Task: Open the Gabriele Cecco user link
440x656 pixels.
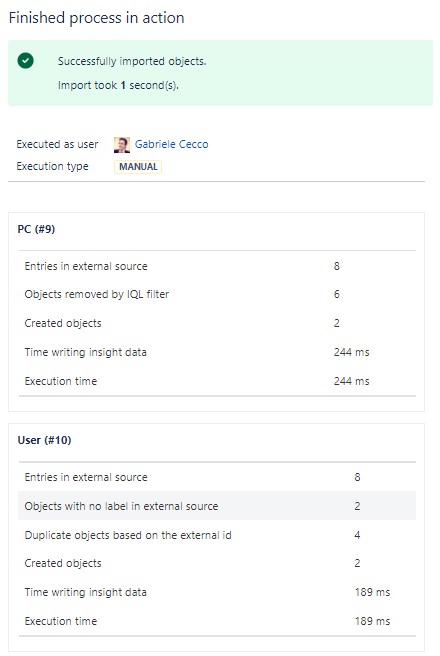Action: (171, 144)
